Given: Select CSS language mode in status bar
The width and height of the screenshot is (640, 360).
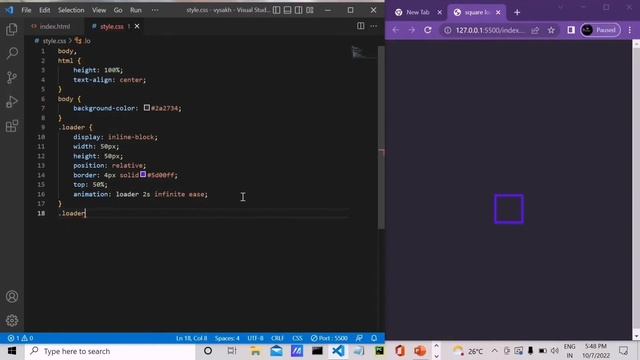Looking at the screenshot, I should click(x=297, y=338).
